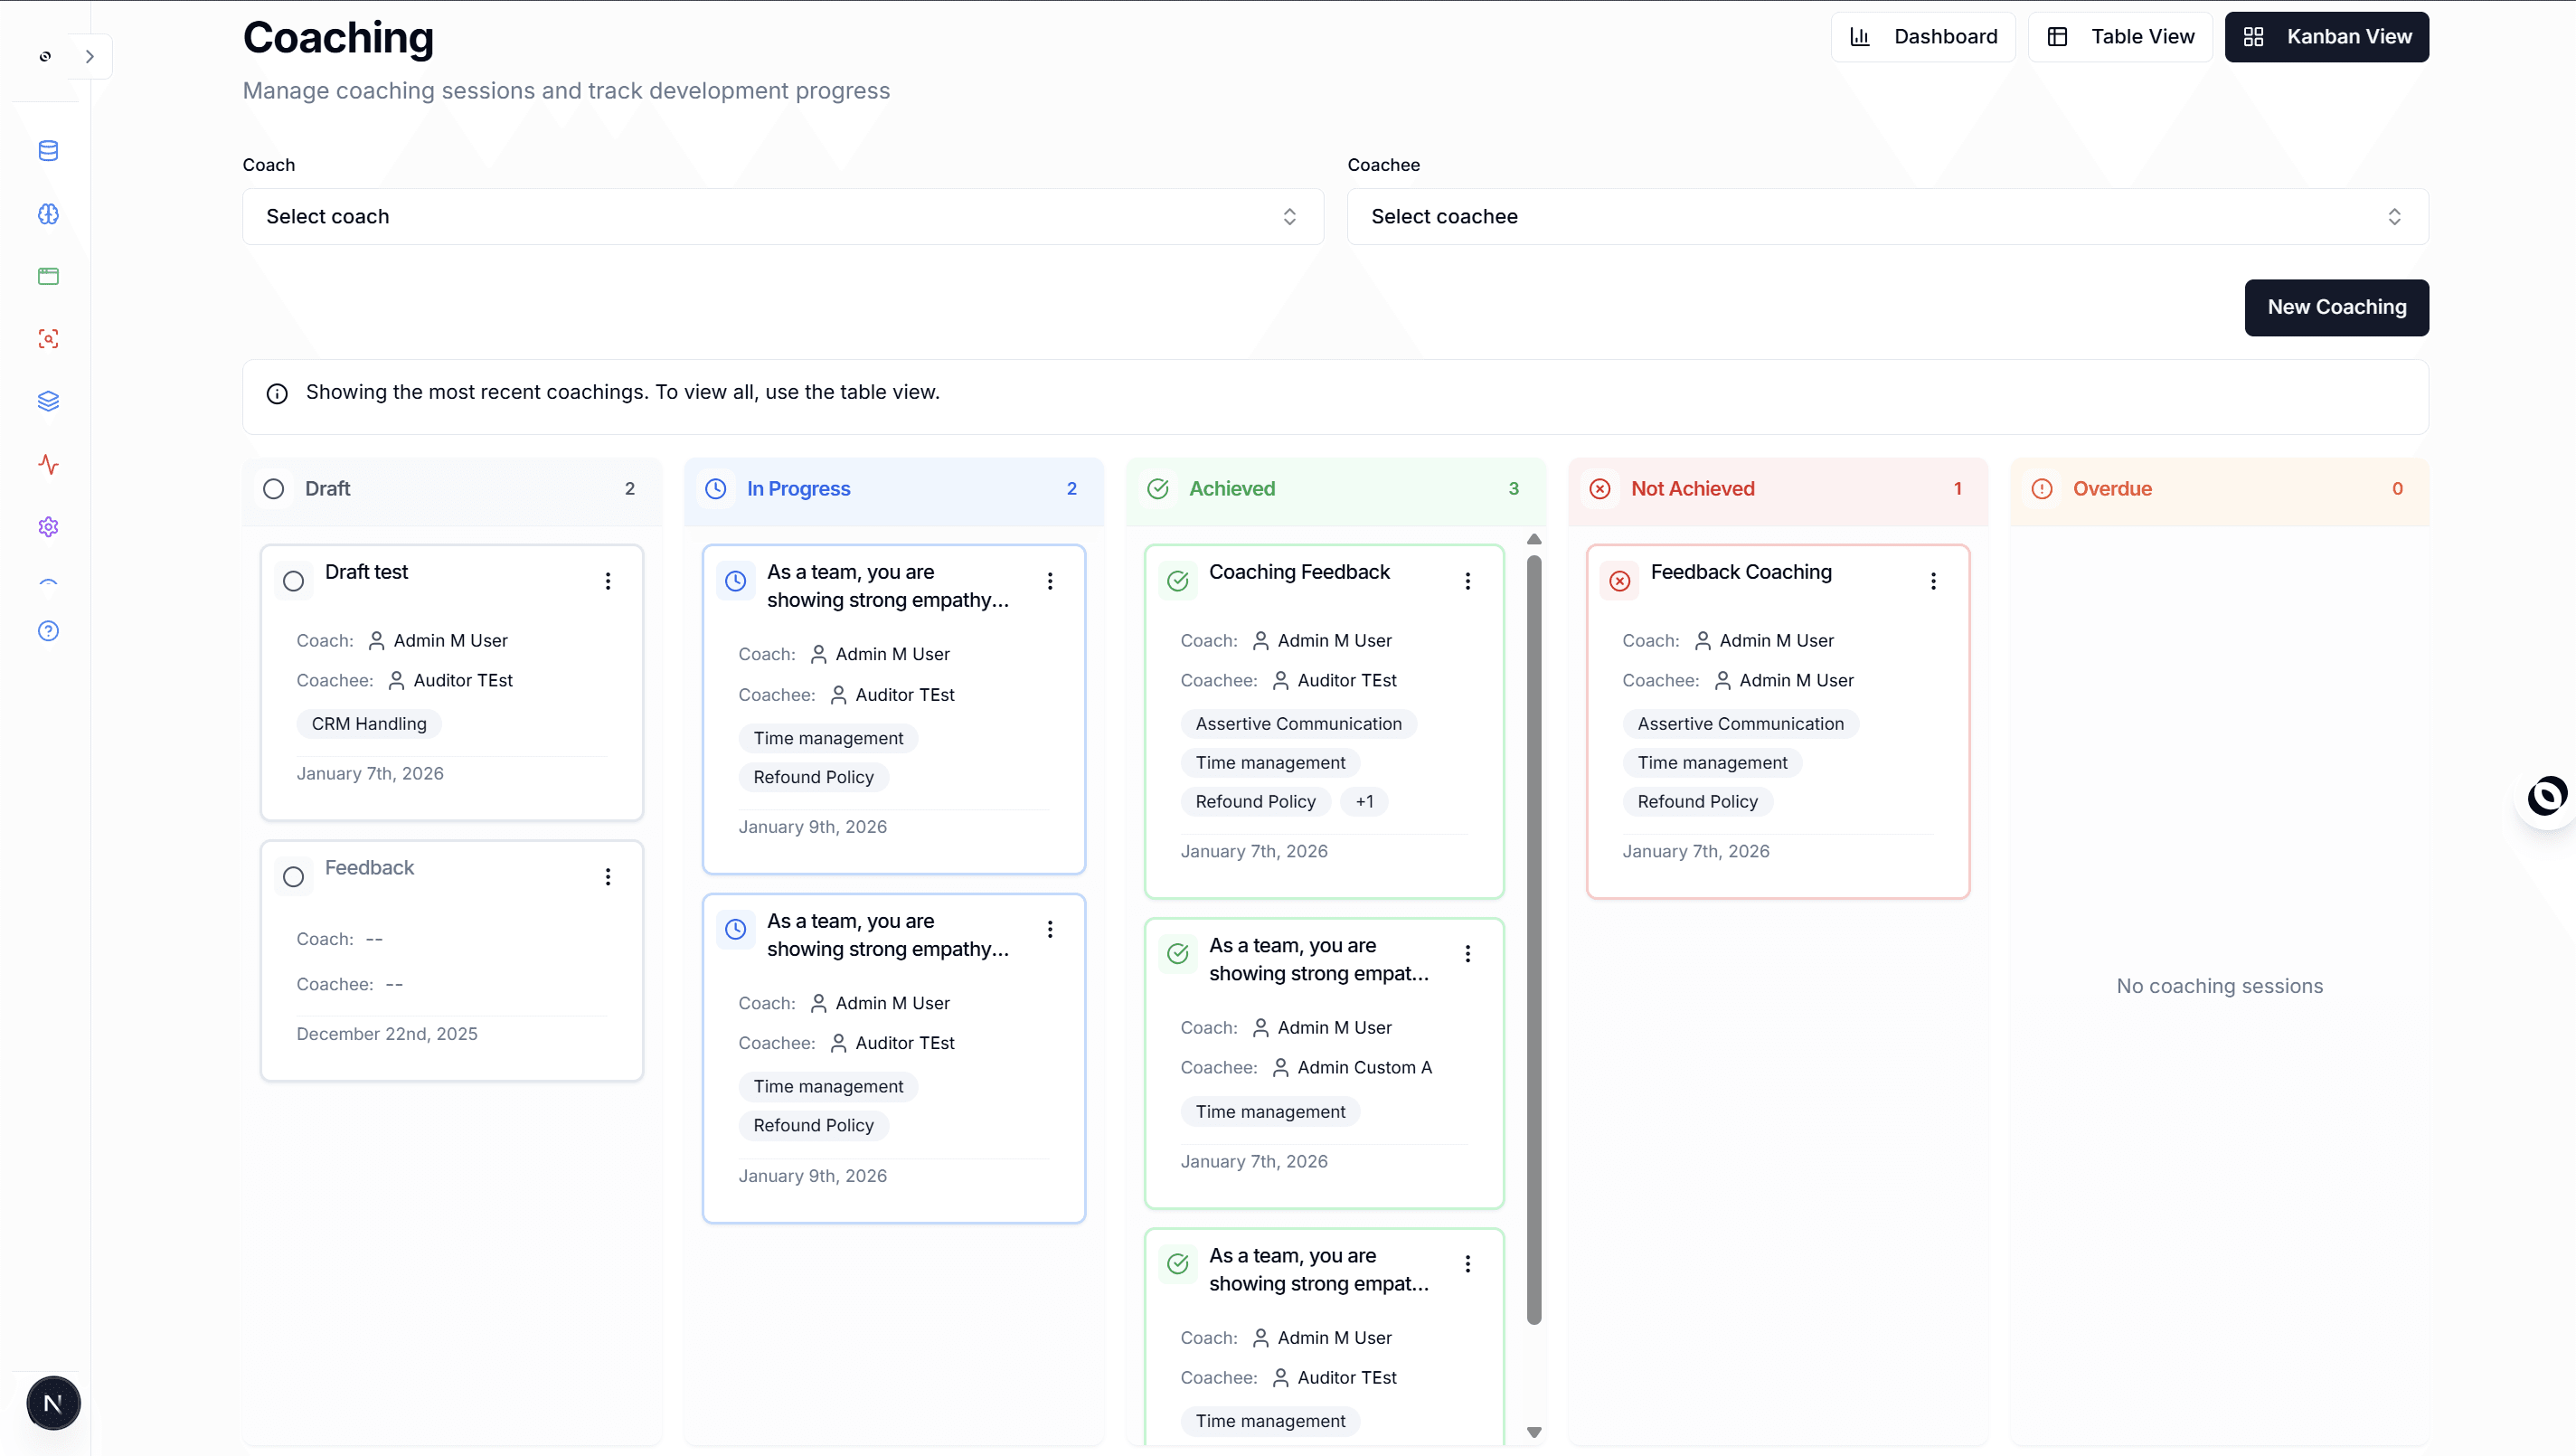Open the green browser-window sidebar icon
Viewport: 2576px width, 1456px height.
(x=47, y=277)
